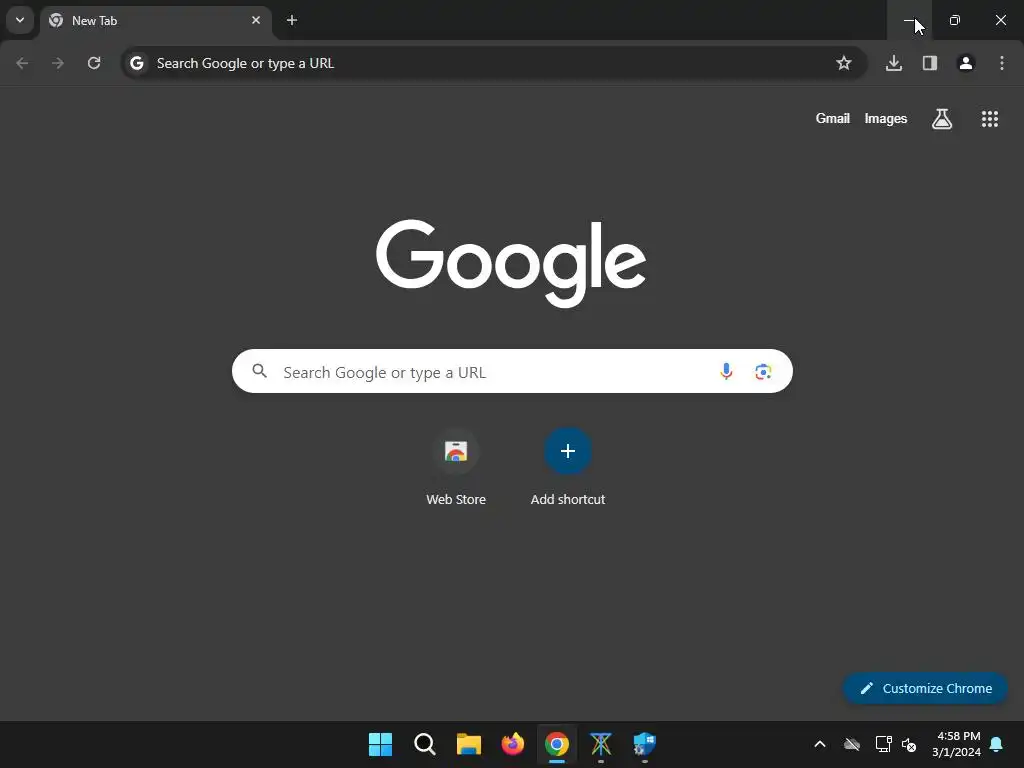Reload the page
Screen dimensions: 1024x768
(94, 63)
